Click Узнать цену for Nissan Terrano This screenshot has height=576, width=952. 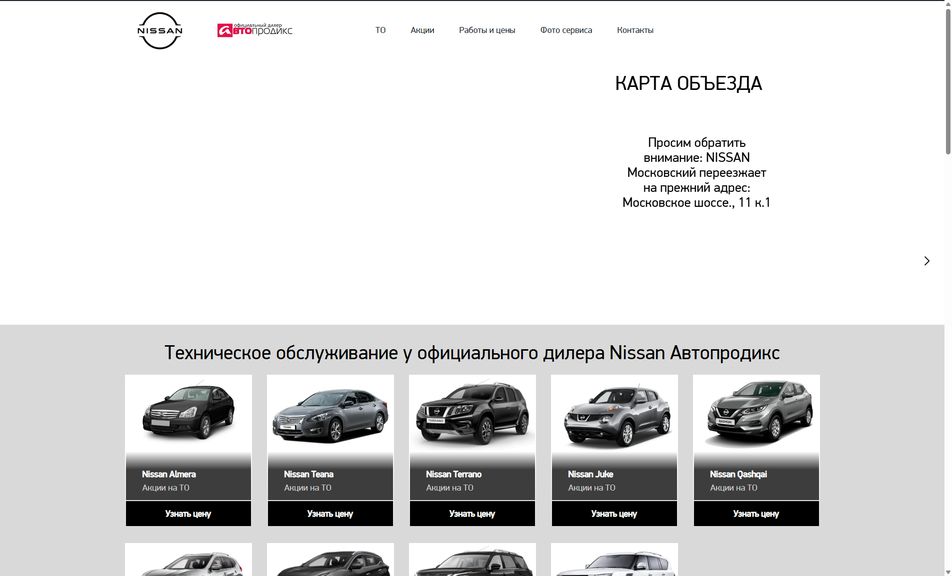pyautogui.click(x=472, y=513)
